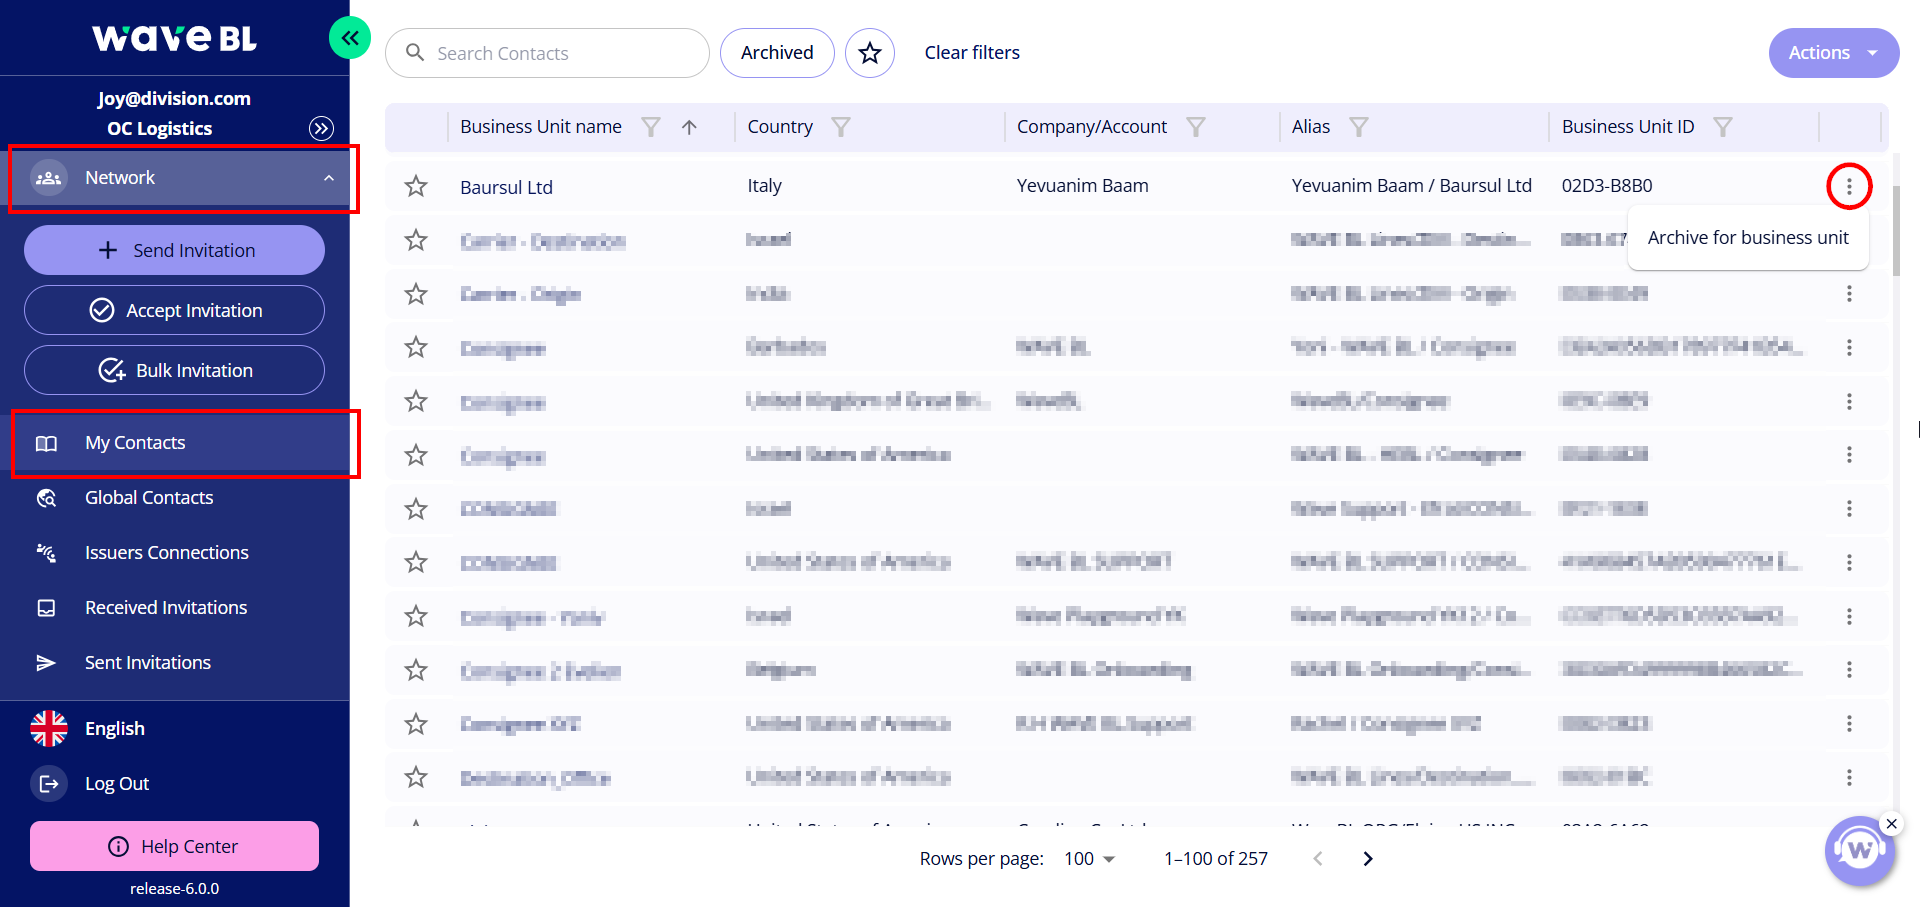Click Accept Invitation button
Viewport: 1920px width, 907px height.
pyautogui.click(x=174, y=310)
